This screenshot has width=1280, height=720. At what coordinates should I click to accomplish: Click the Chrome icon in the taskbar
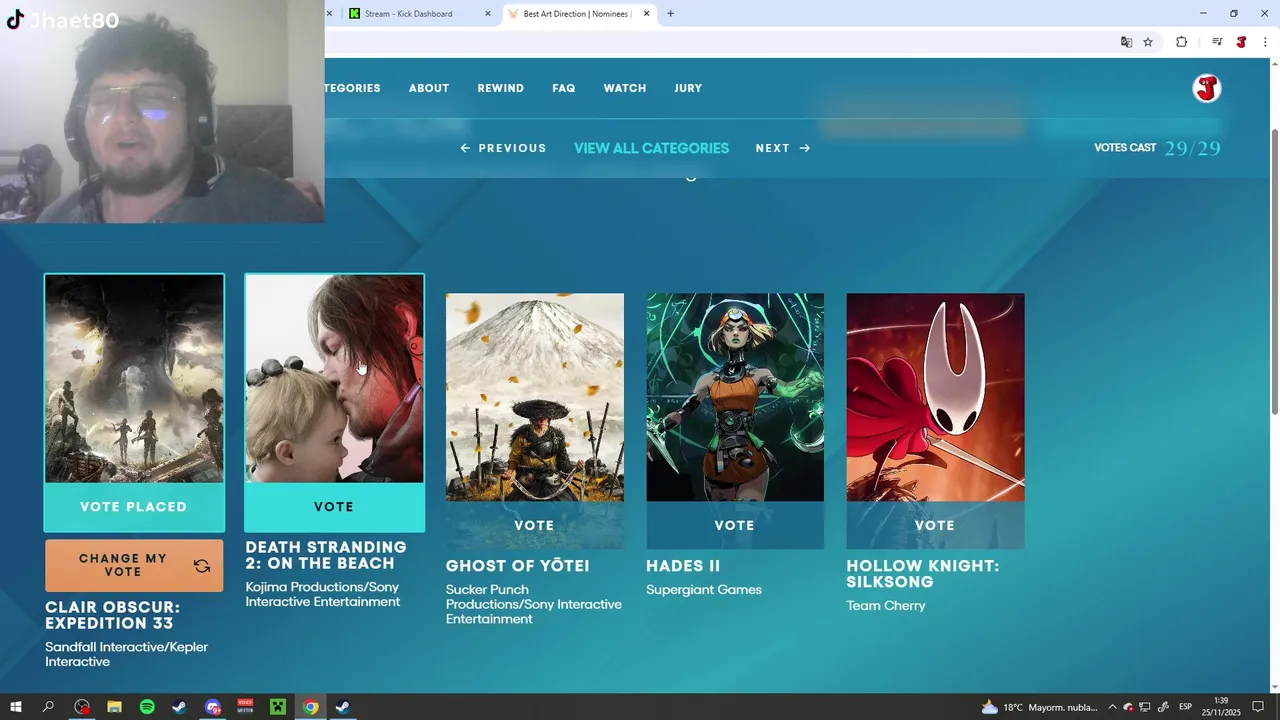pos(311,707)
